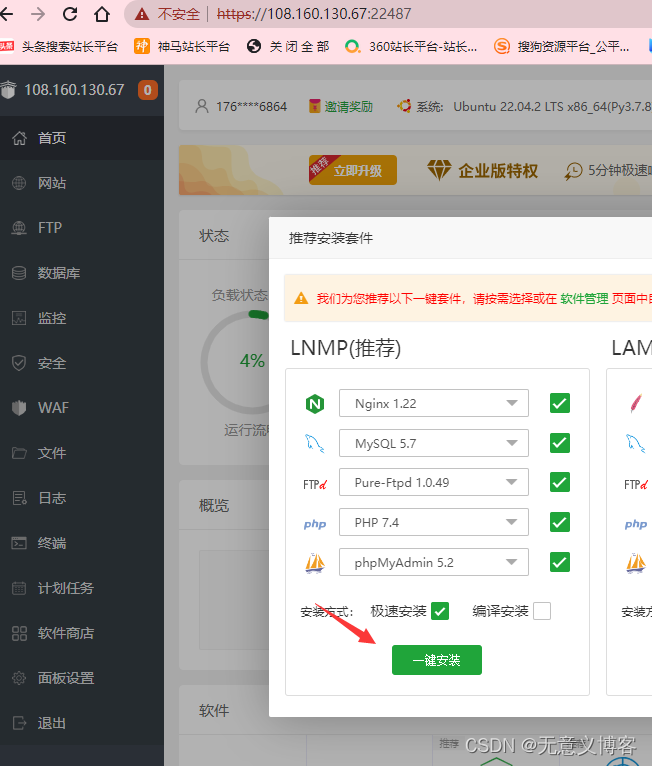Click the 计划任务 calendar icon in sidebar
The image size is (652, 766).
[x=19, y=588]
